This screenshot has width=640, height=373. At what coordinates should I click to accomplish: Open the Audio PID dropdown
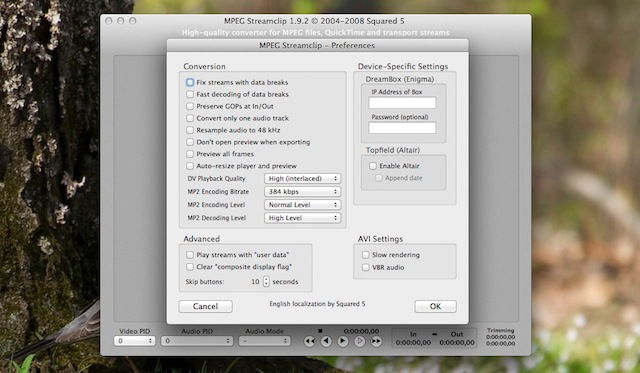197,341
